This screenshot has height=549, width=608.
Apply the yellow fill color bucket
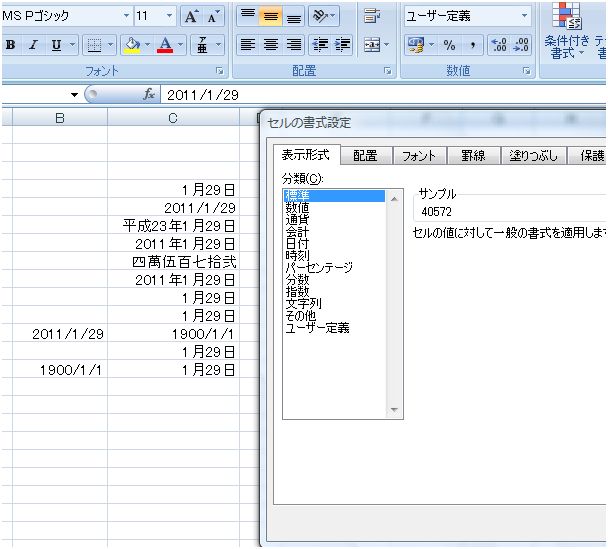[x=132, y=45]
